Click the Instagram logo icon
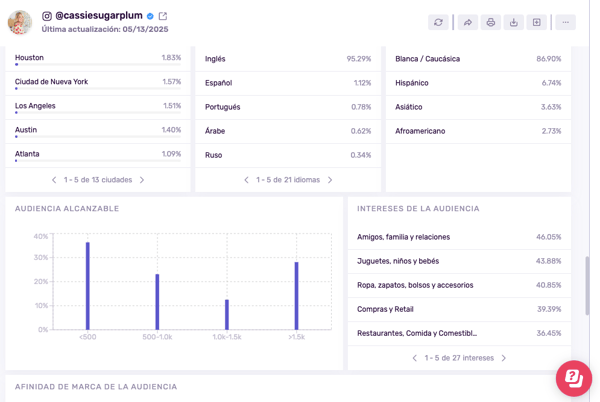600x402 pixels. 47,16
